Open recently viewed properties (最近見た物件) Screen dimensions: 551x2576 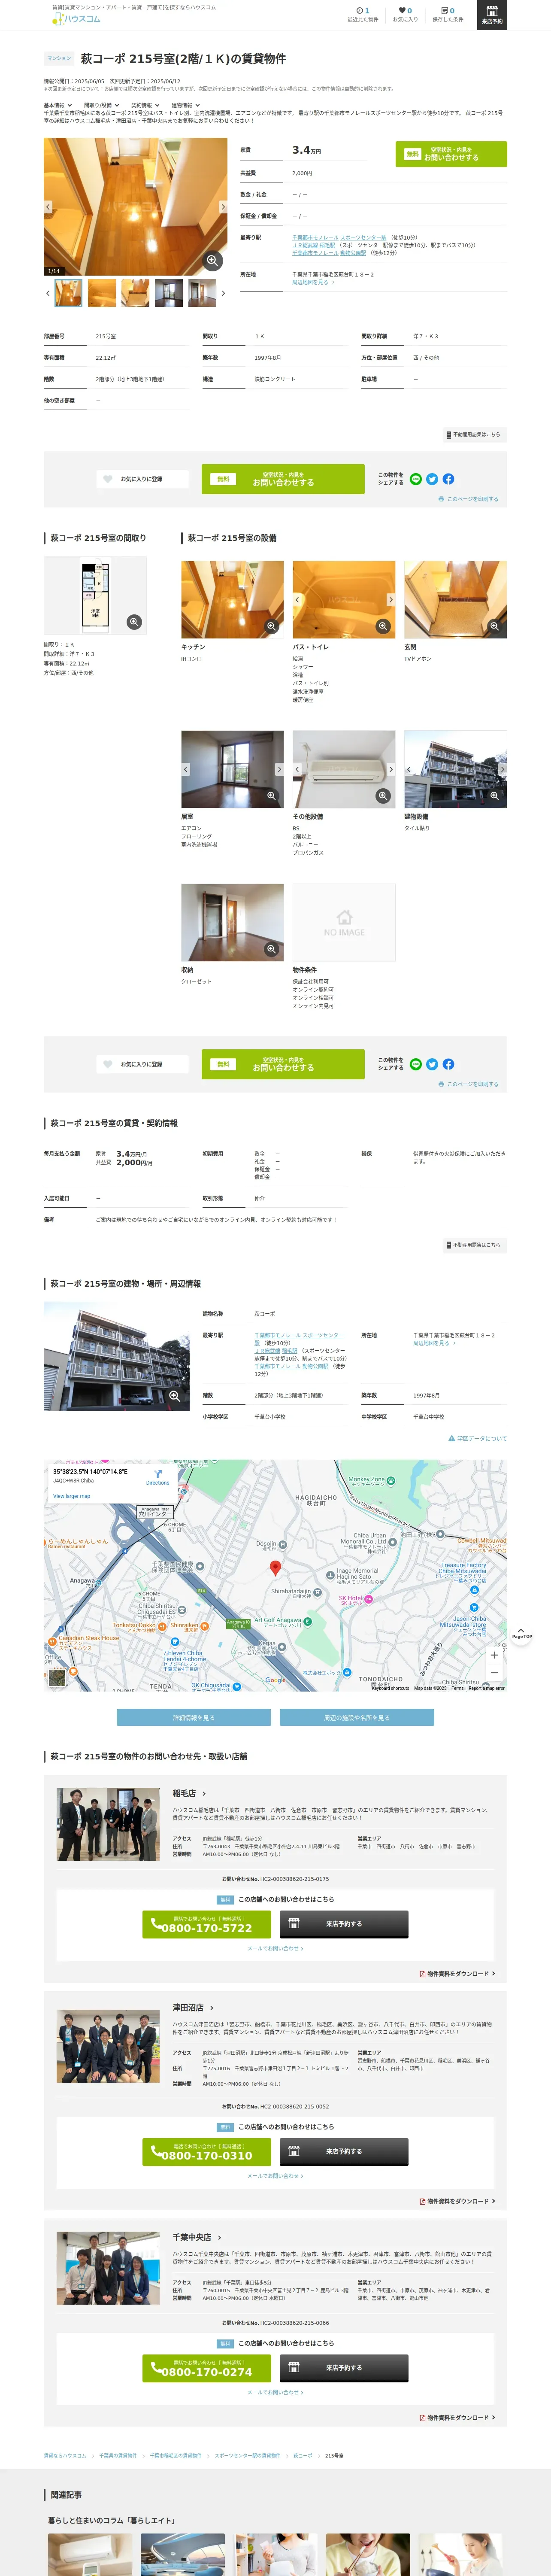coord(362,14)
